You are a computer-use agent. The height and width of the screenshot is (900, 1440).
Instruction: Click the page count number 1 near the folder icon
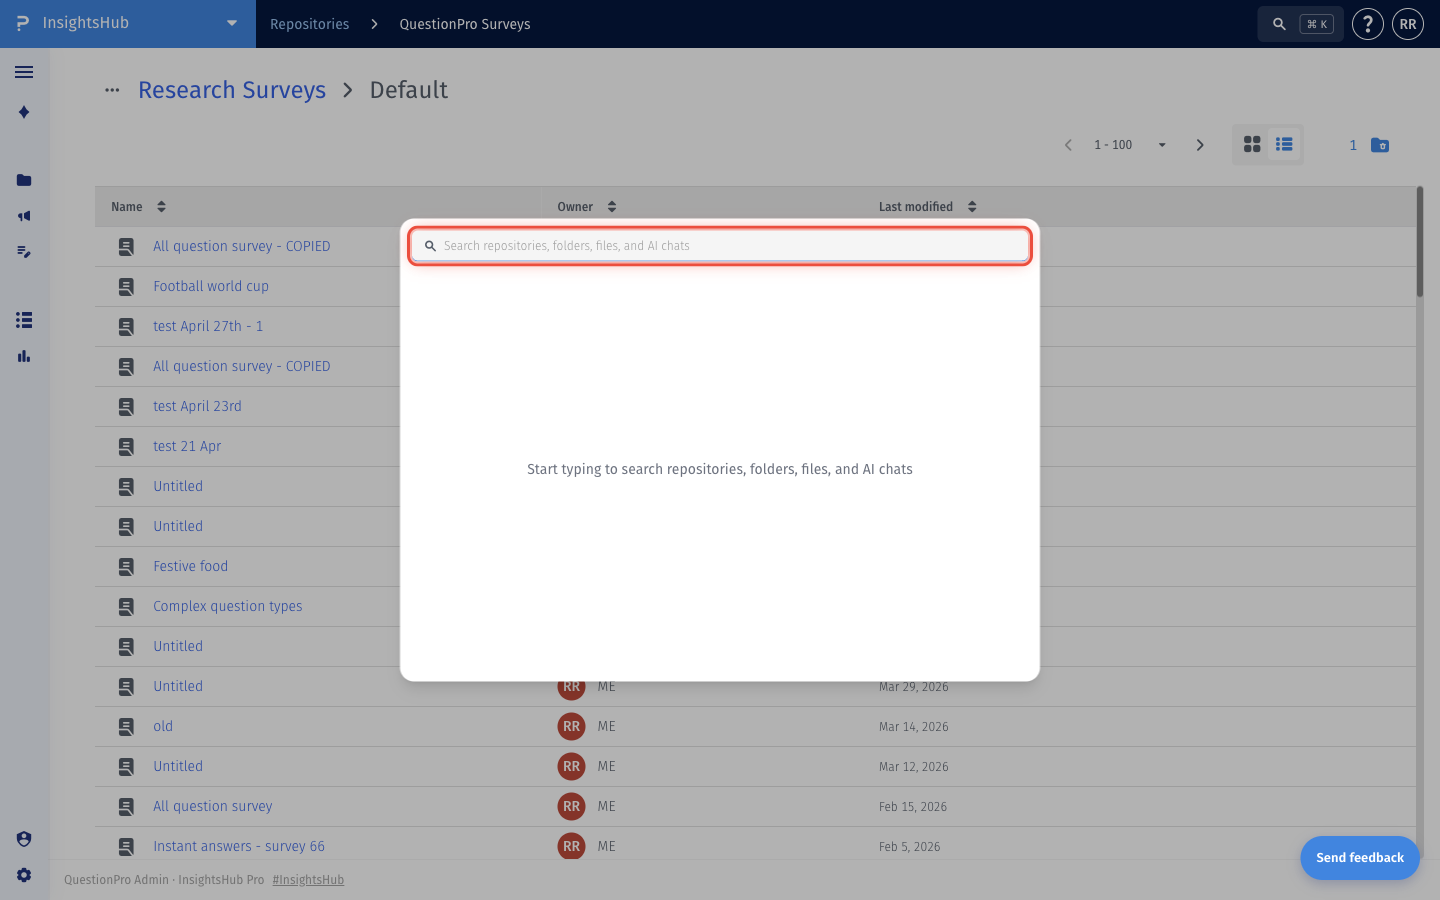(x=1353, y=145)
